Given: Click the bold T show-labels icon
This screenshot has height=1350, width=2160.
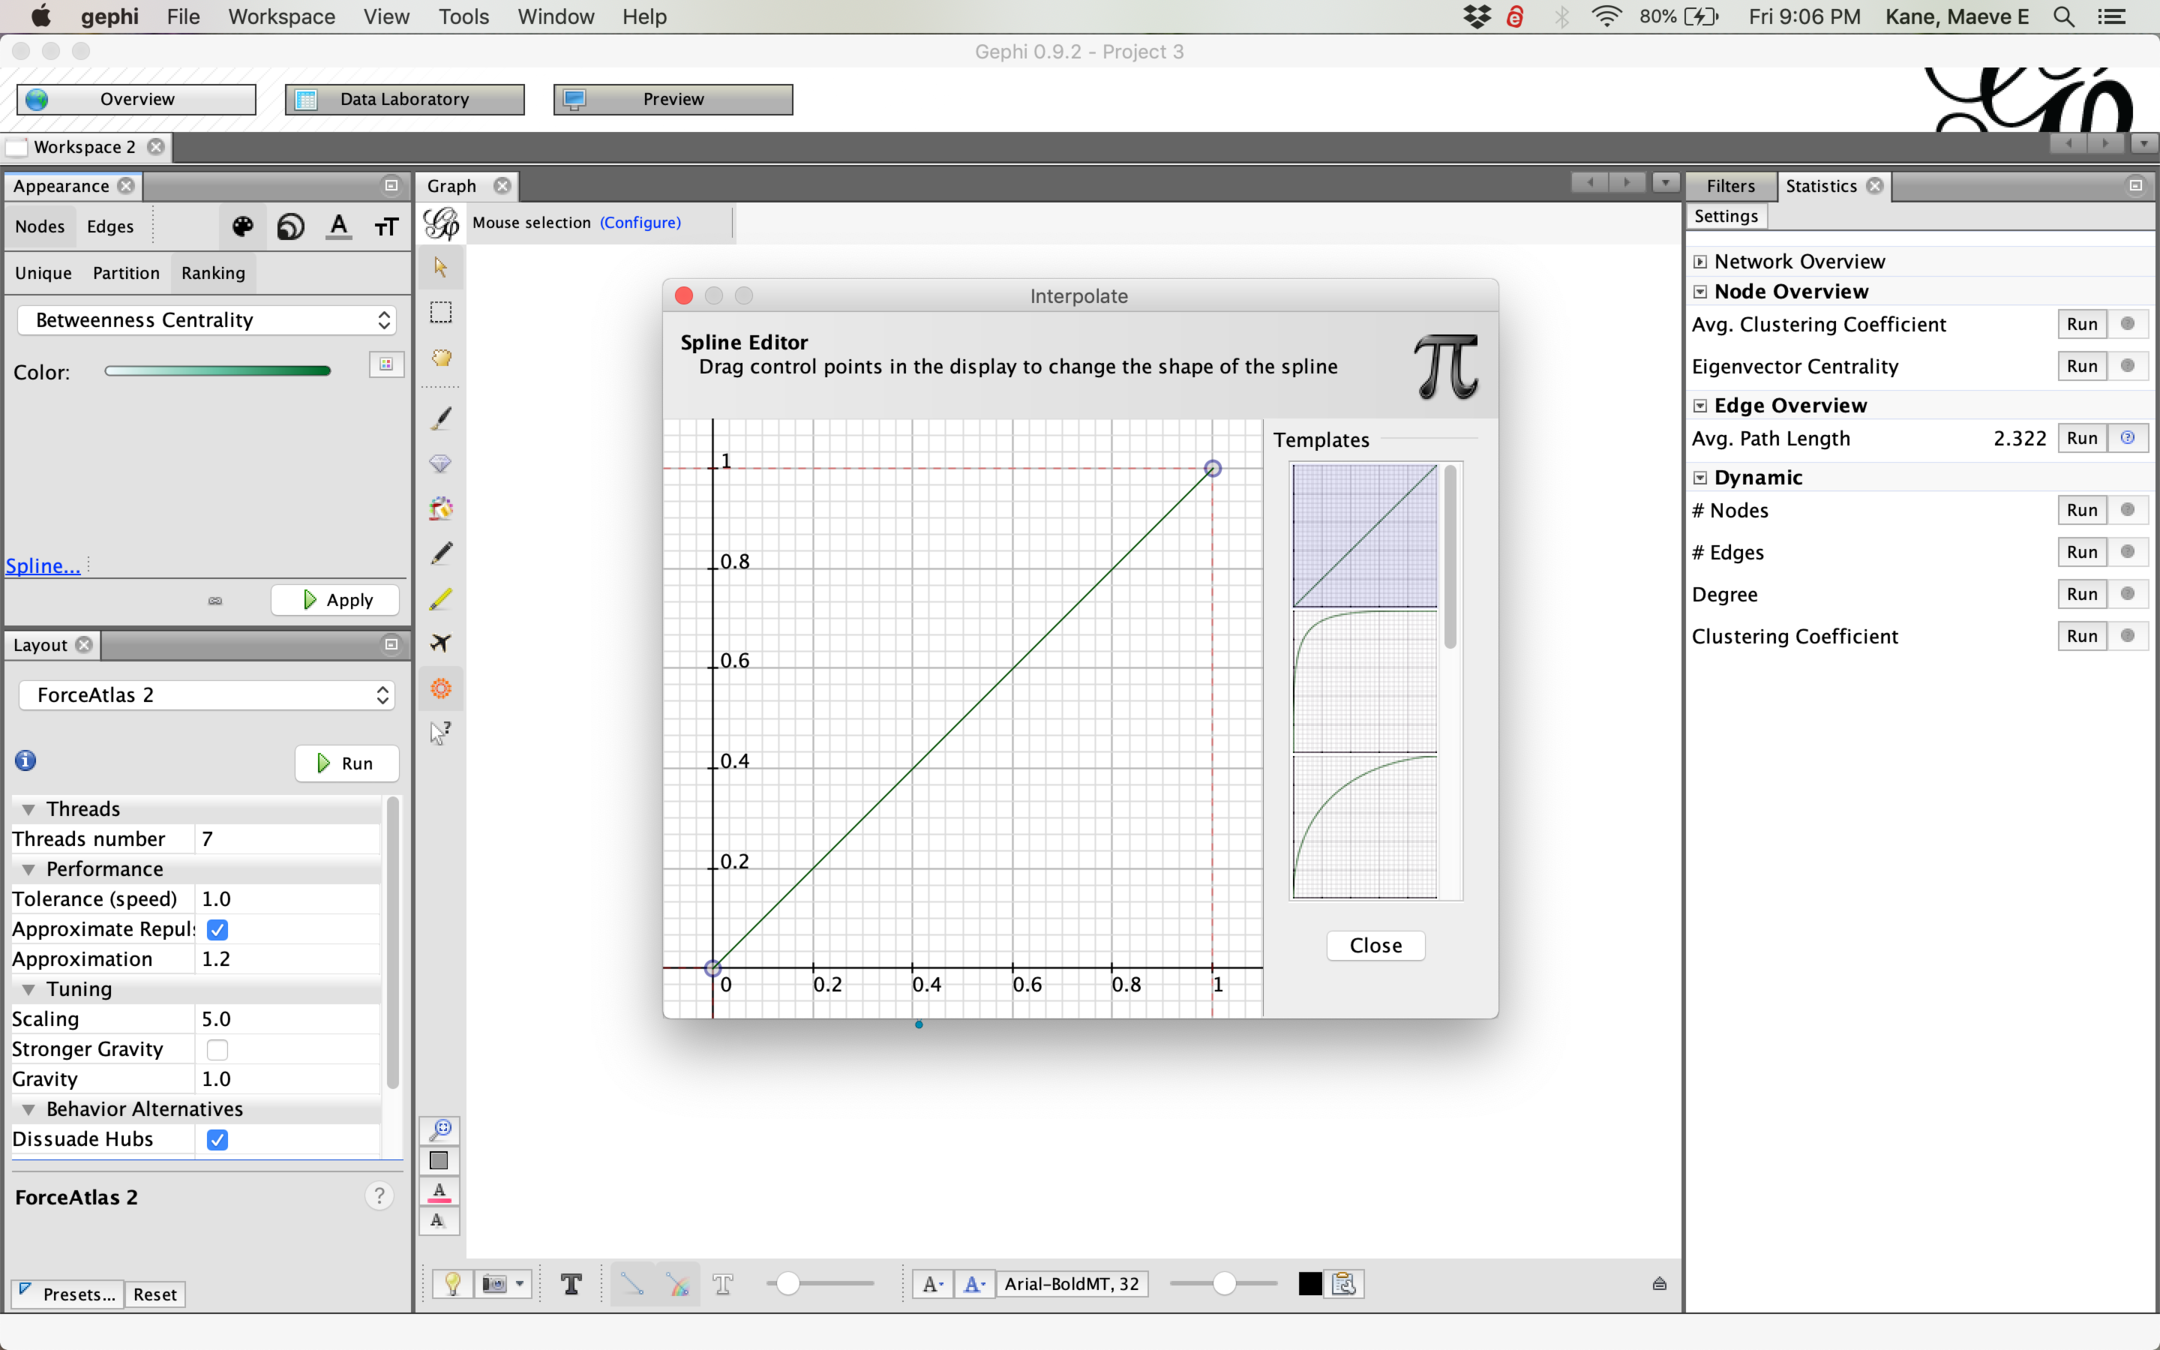Looking at the screenshot, I should pyautogui.click(x=571, y=1284).
